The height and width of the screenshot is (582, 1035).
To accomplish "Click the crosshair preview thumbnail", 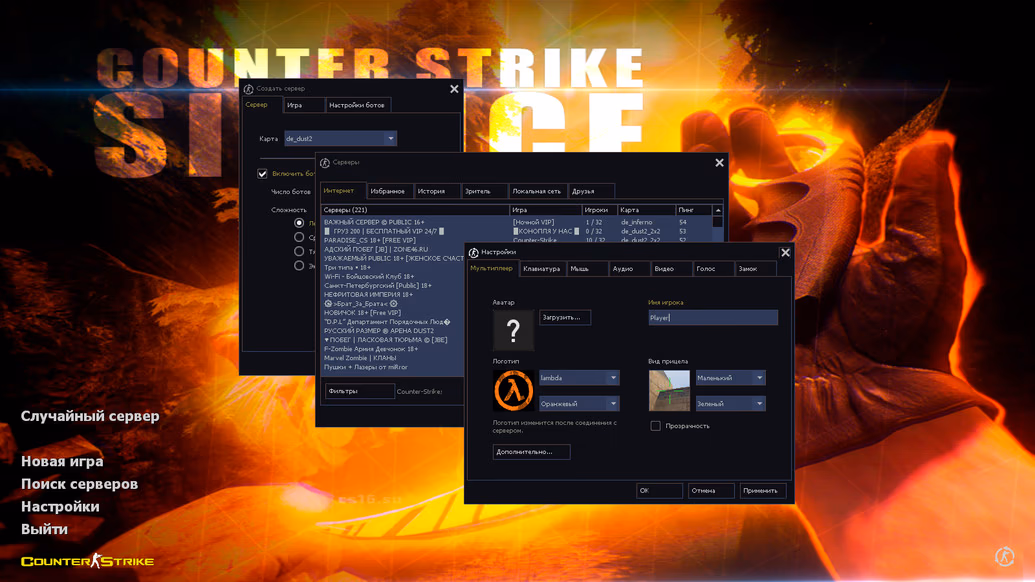I will (669, 391).
